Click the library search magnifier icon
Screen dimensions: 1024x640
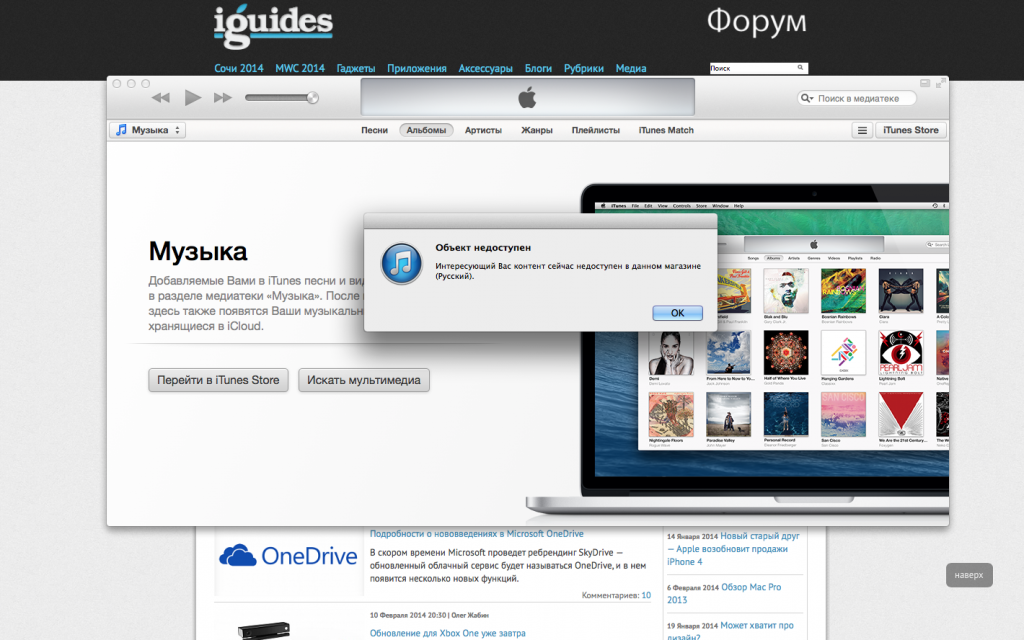807,99
